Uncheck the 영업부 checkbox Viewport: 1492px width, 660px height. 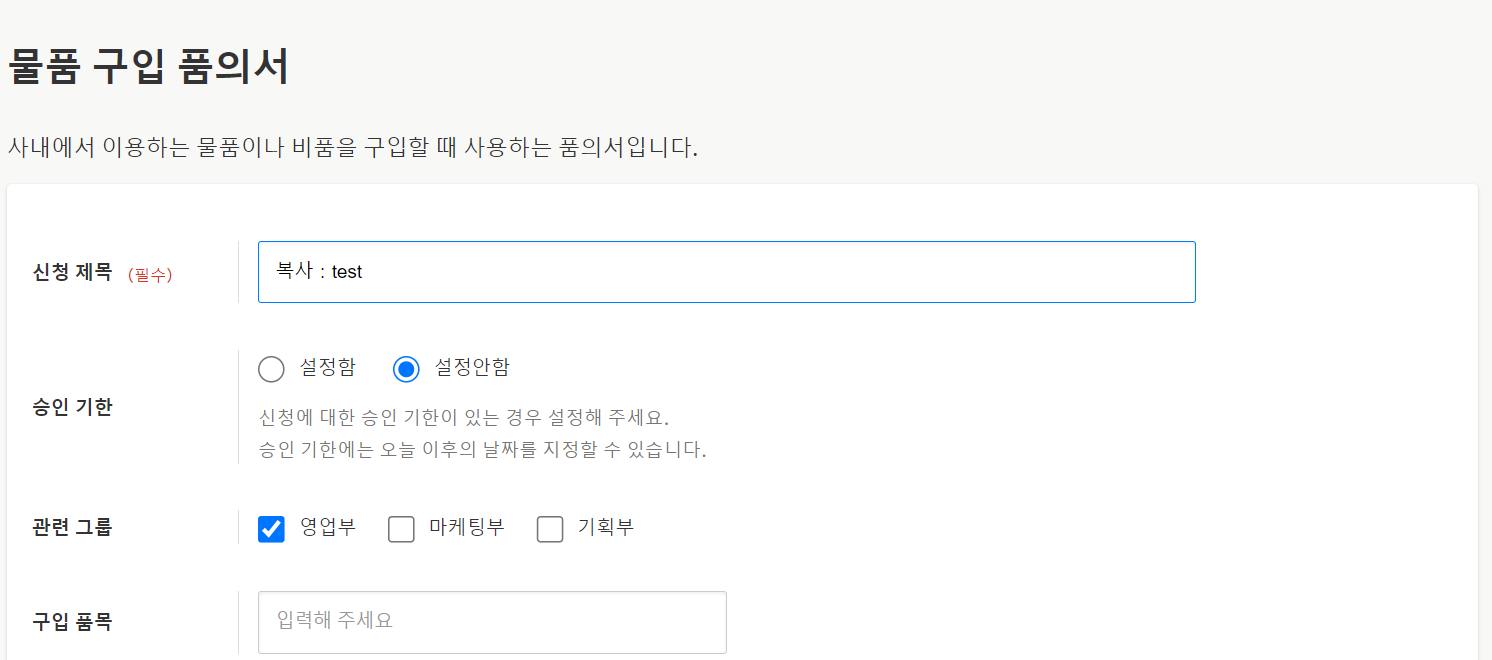pyautogui.click(x=271, y=529)
